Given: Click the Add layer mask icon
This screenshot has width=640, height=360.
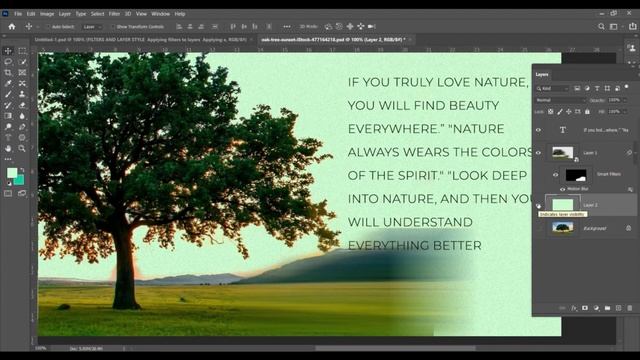Looking at the screenshot, I should pos(585,308).
